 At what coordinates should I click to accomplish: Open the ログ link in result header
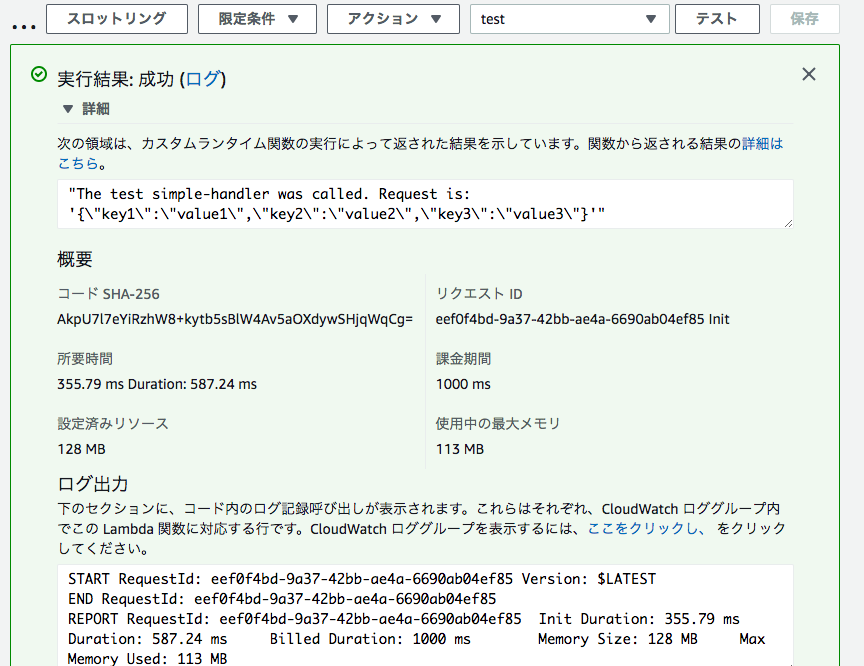click(x=203, y=79)
